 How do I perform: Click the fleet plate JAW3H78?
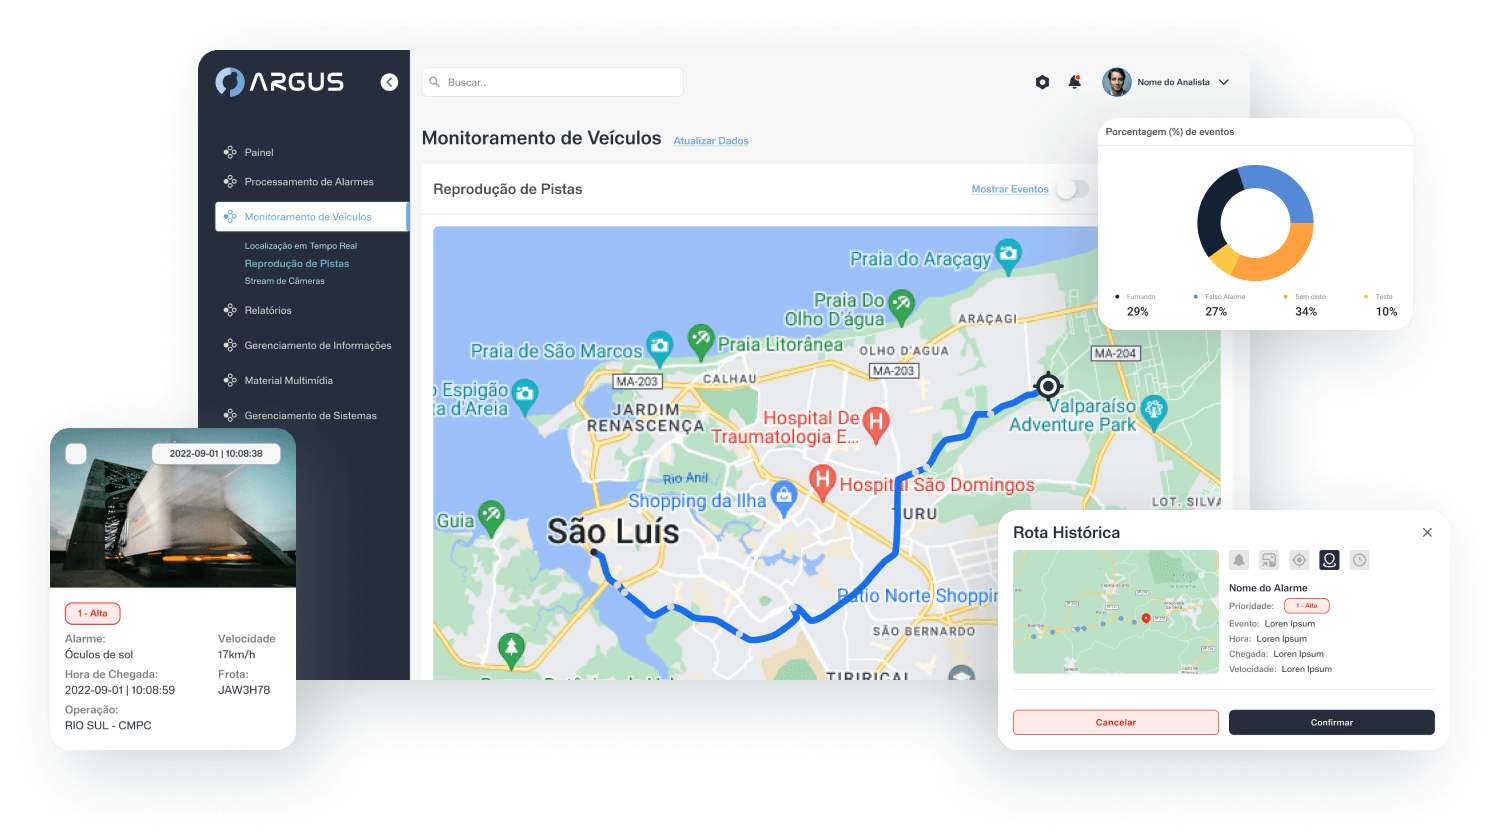click(244, 690)
